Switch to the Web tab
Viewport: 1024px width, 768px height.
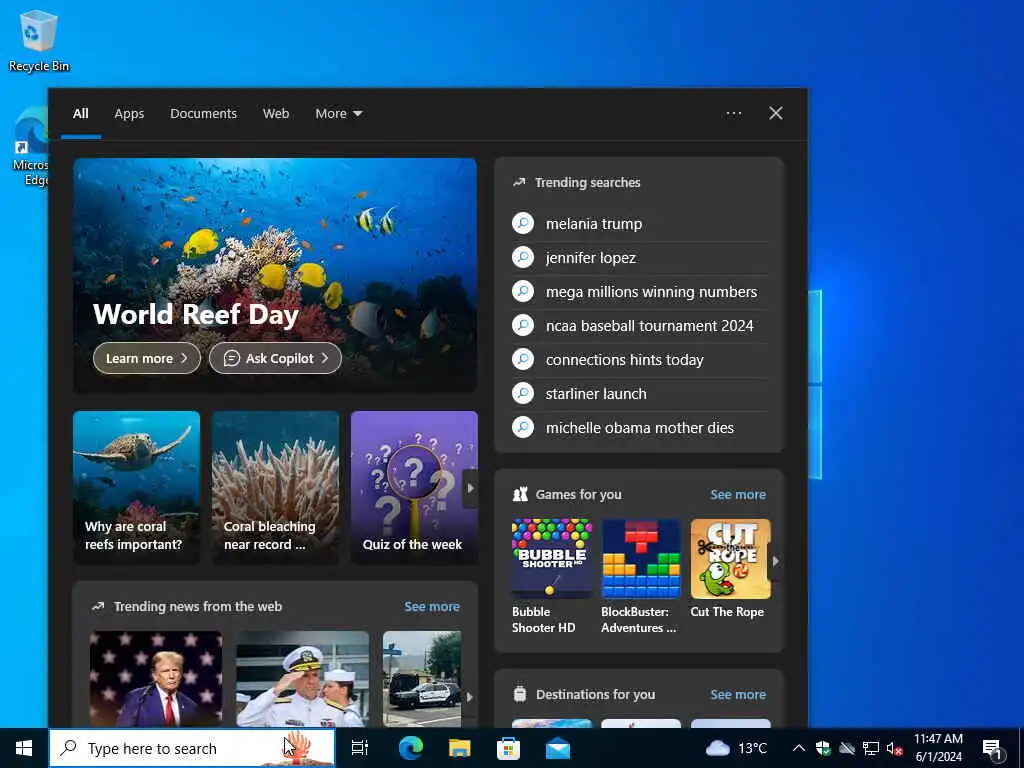276,113
